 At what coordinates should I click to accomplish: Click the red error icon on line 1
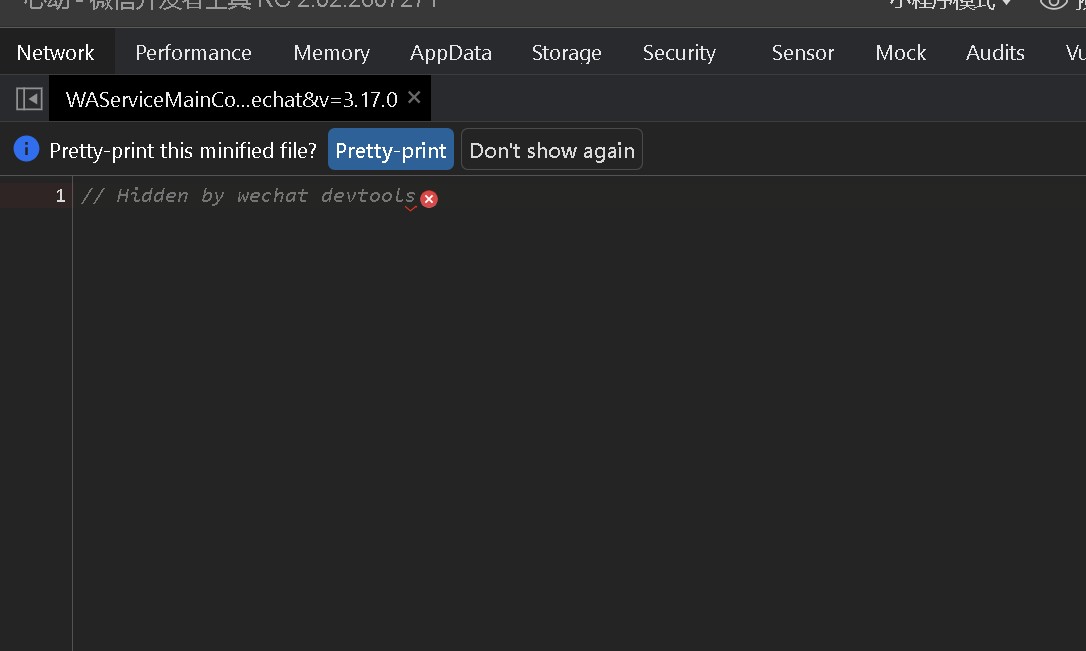tap(429, 199)
